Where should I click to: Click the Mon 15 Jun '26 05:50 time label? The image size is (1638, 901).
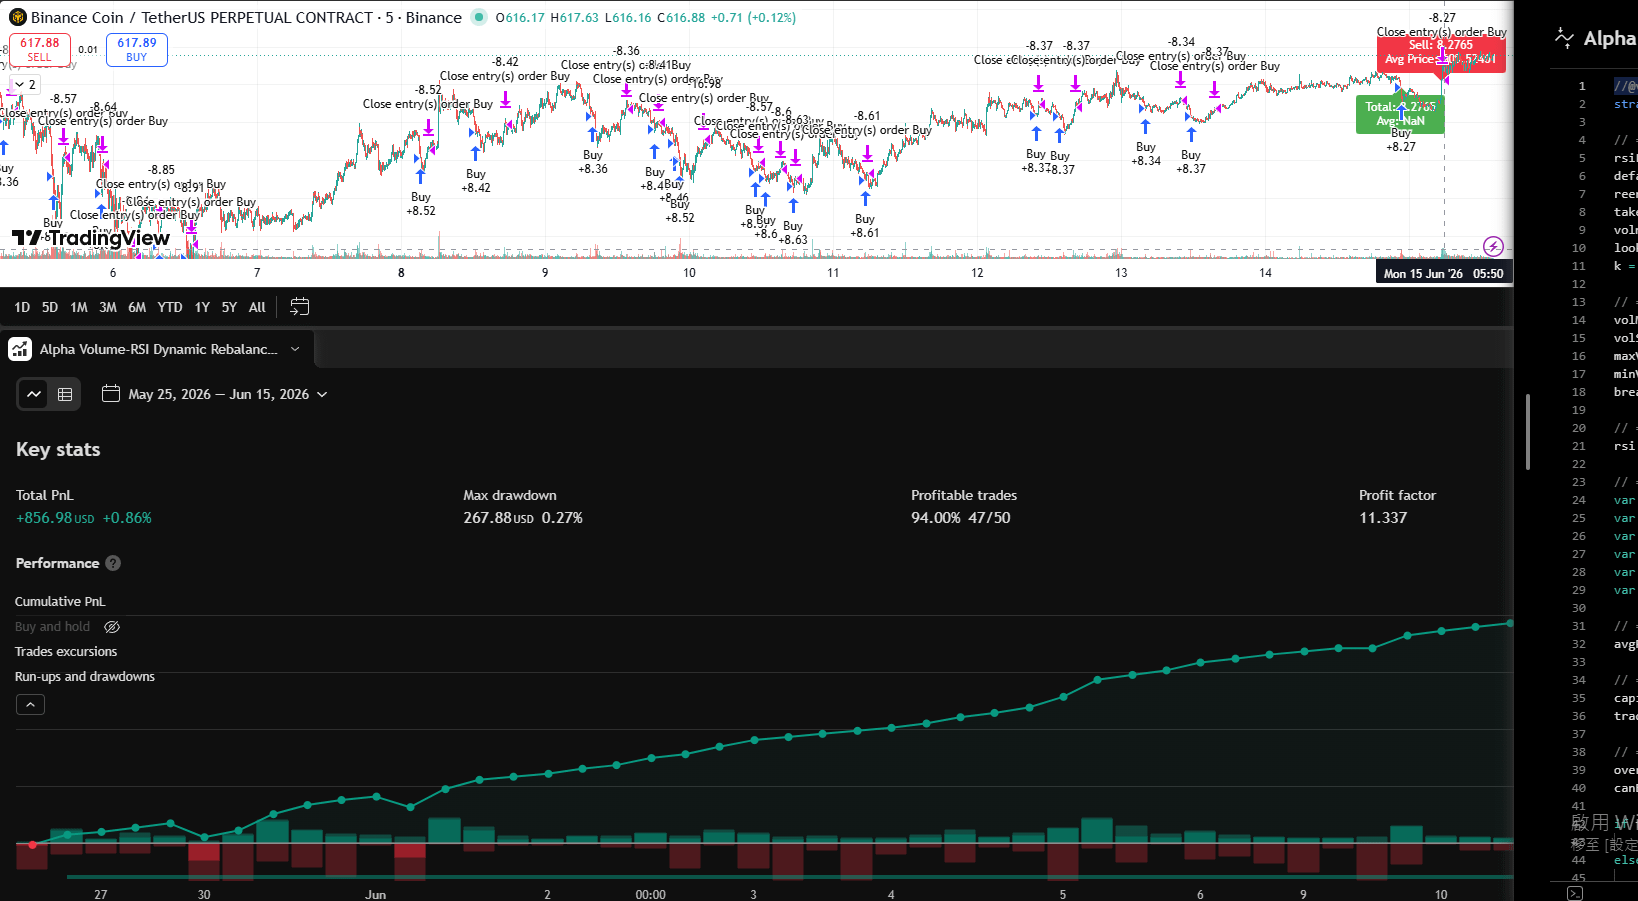point(1443,273)
